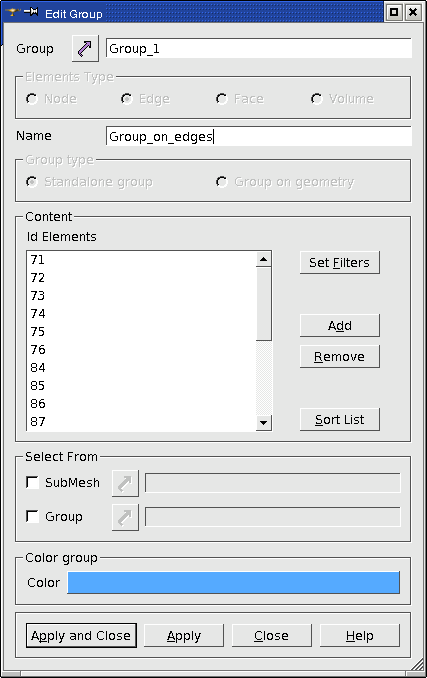This screenshot has width=427, height=678.
Task: Click the arrow icon beside Group checkbox
Action: coord(125,517)
